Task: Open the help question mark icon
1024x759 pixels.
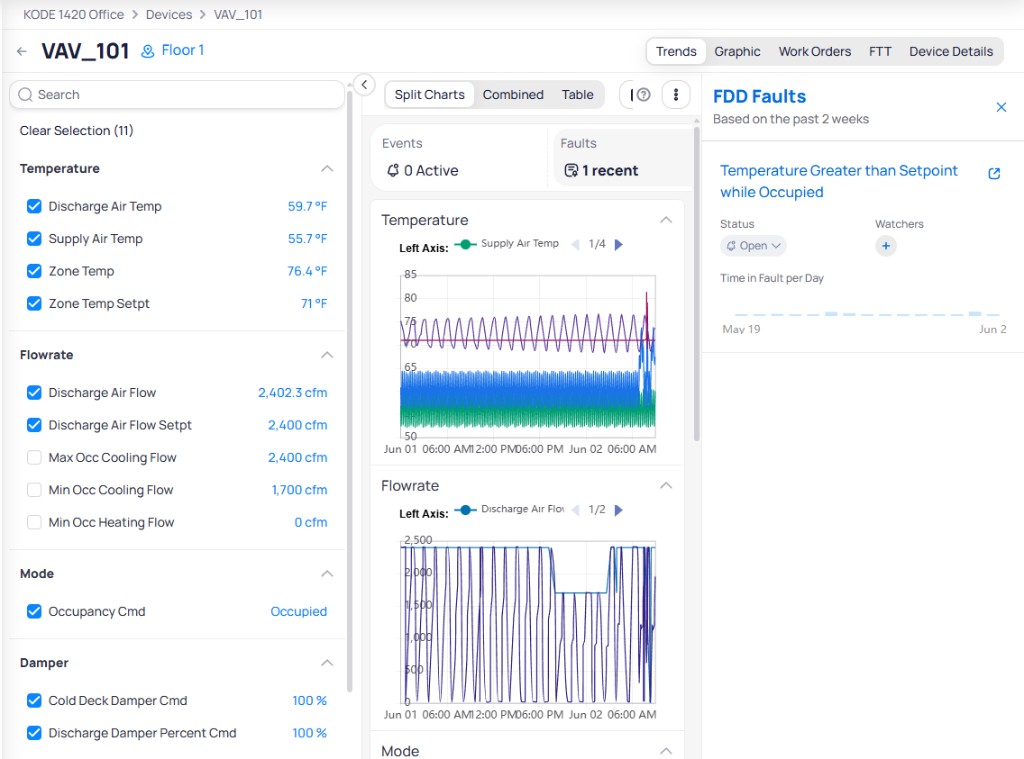Action: click(643, 95)
